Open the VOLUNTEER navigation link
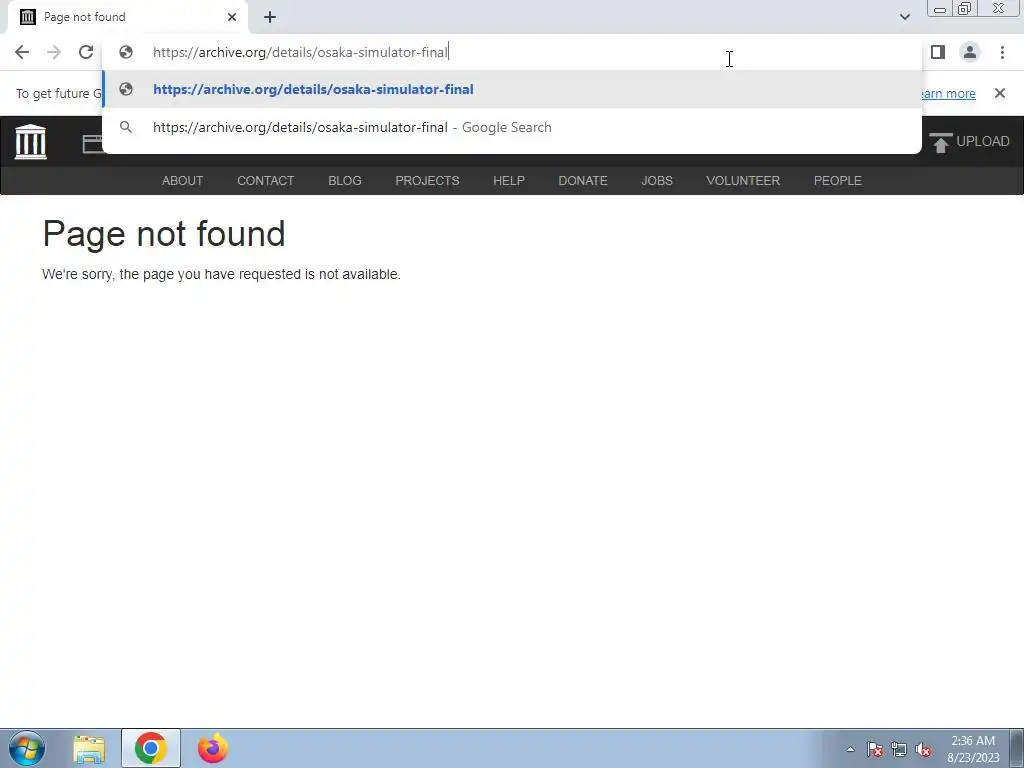This screenshot has width=1024, height=768. 743,181
